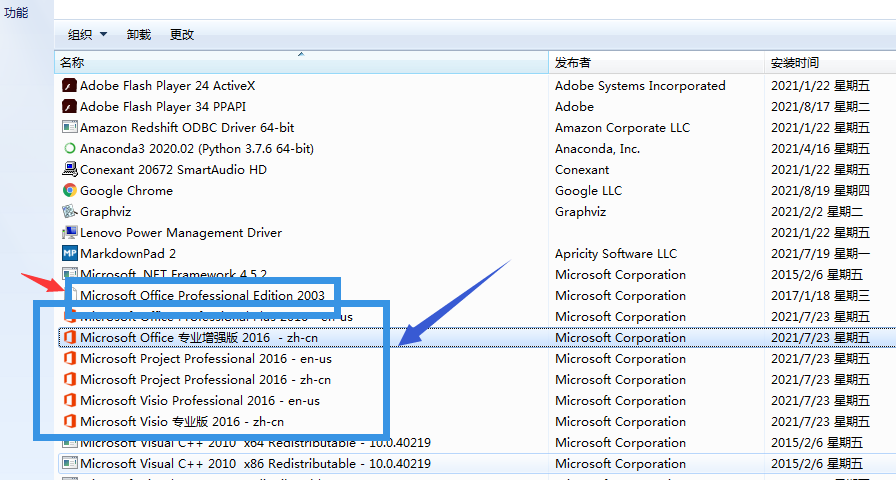
Task: Select Microsoft Project Professional 2016 - en-us name
Action: [x=206, y=359]
